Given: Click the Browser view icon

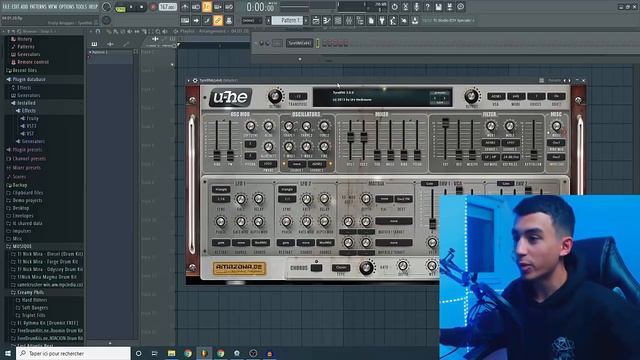Looking at the screenshot, I should tap(360, 20).
